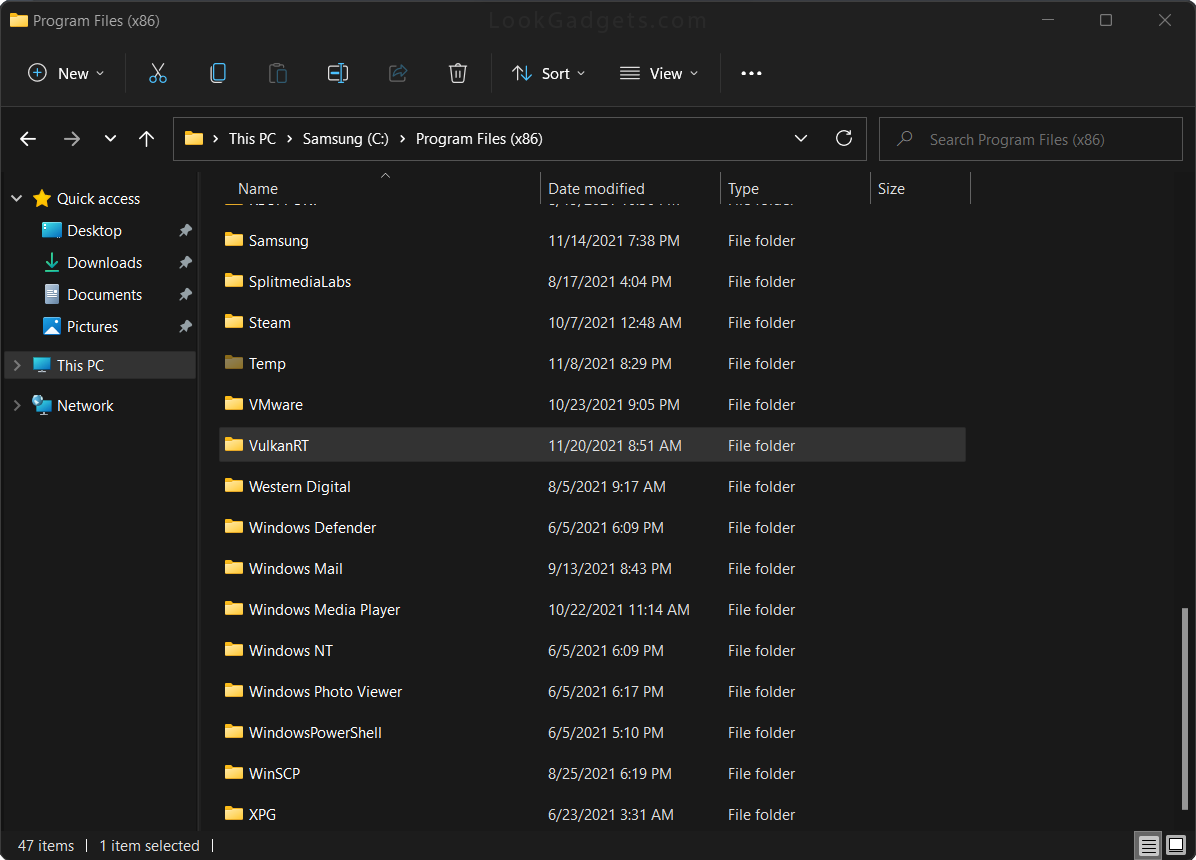This screenshot has width=1196, height=860.
Task: Share the selected item
Action: click(398, 72)
